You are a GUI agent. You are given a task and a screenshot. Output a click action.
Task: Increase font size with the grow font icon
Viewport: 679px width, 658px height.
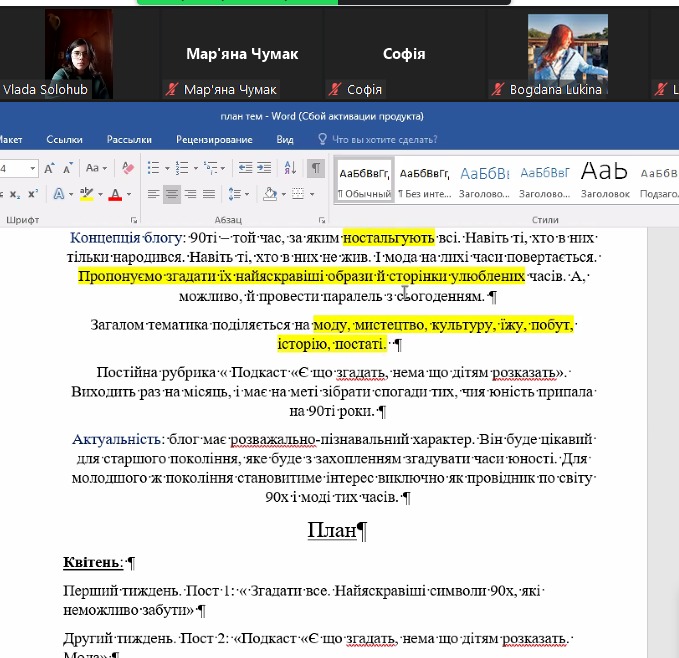pos(49,168)
